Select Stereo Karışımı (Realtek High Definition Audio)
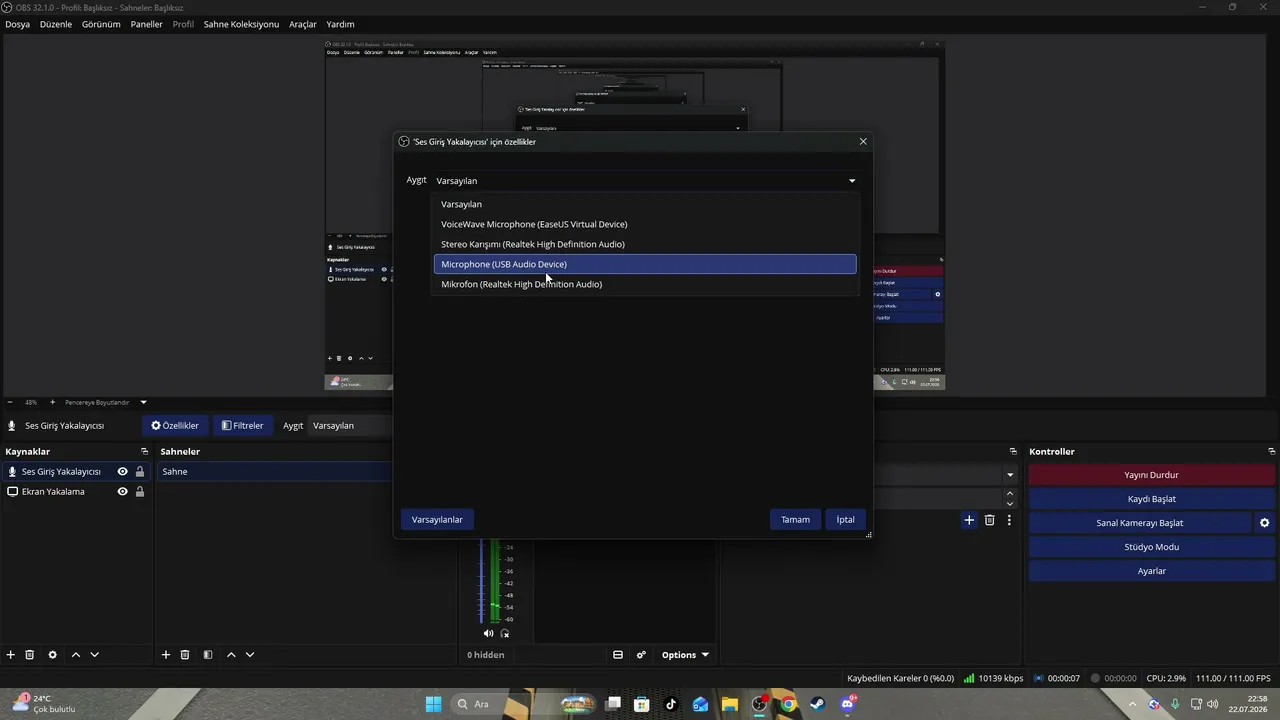1280x720 pixels. point(645,244)
